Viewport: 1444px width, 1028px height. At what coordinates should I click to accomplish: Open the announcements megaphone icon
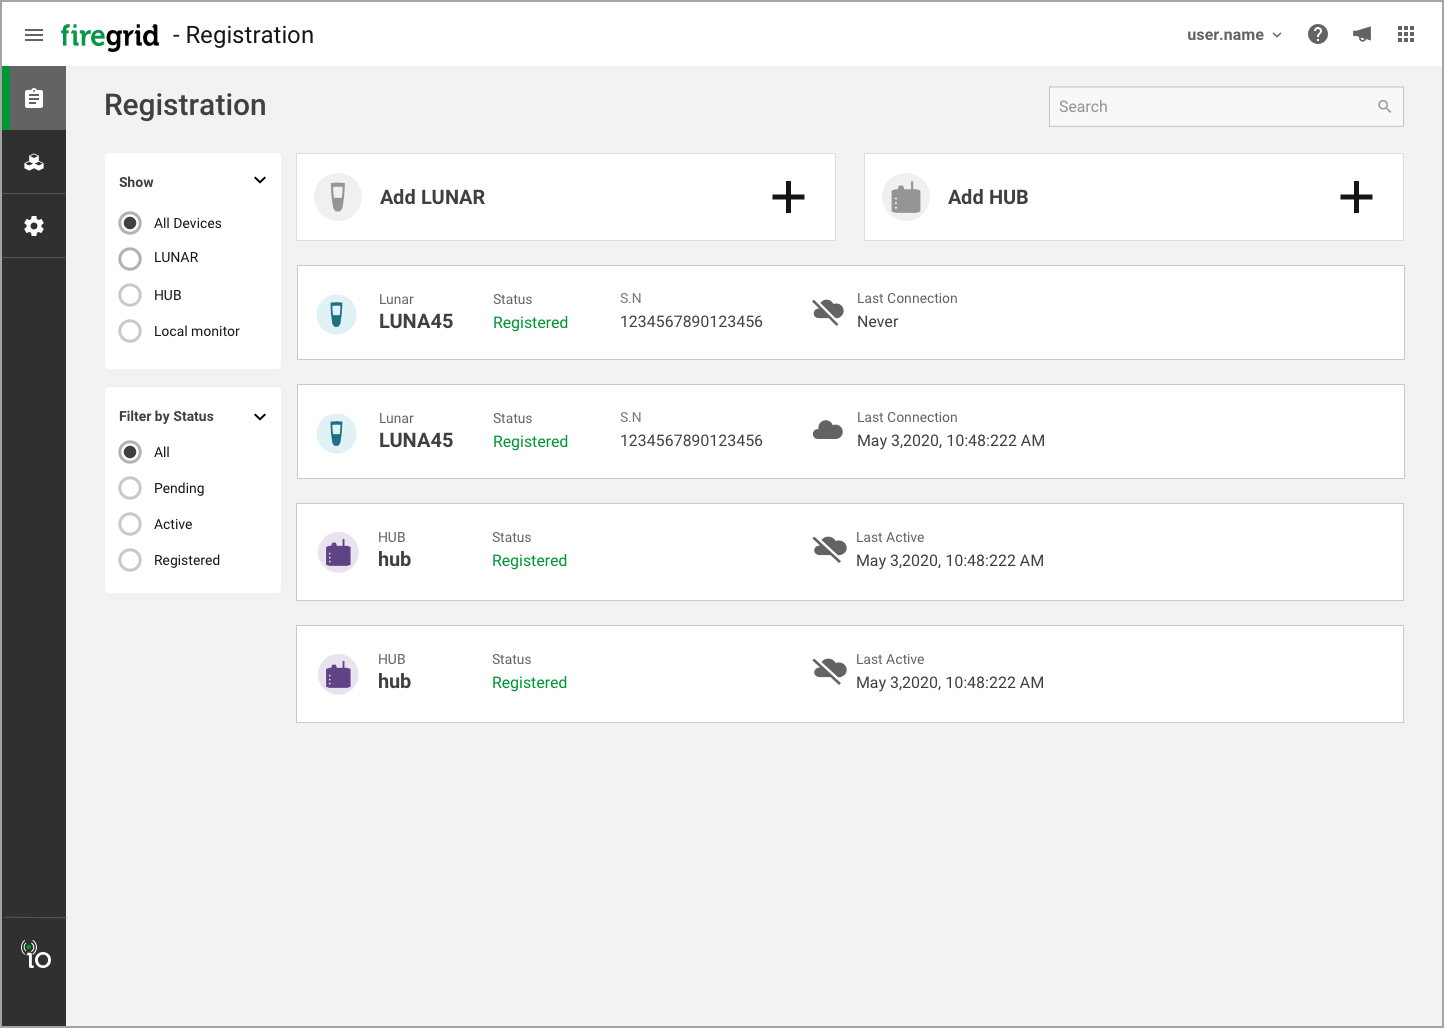1362,34
